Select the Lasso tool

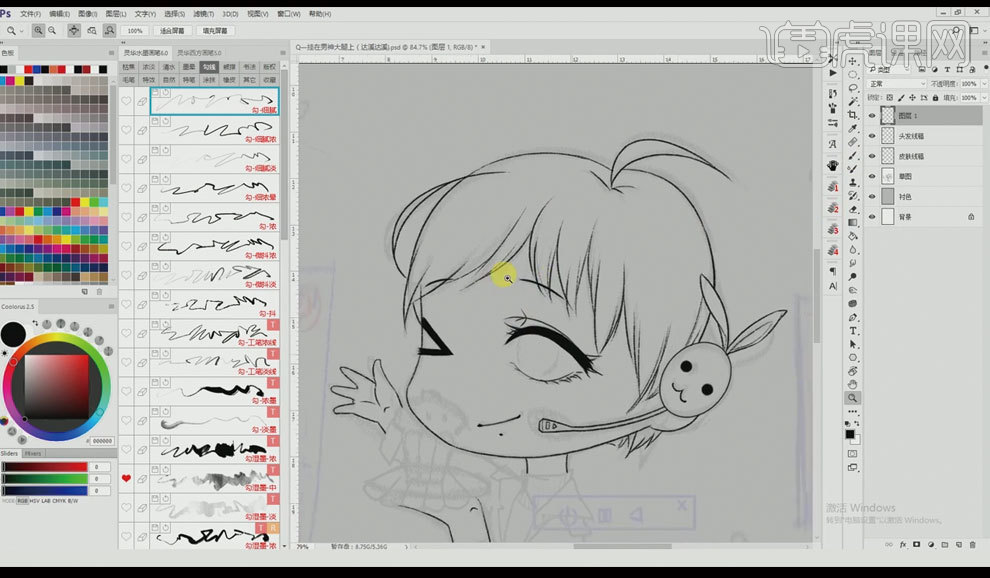click(852, 88)
